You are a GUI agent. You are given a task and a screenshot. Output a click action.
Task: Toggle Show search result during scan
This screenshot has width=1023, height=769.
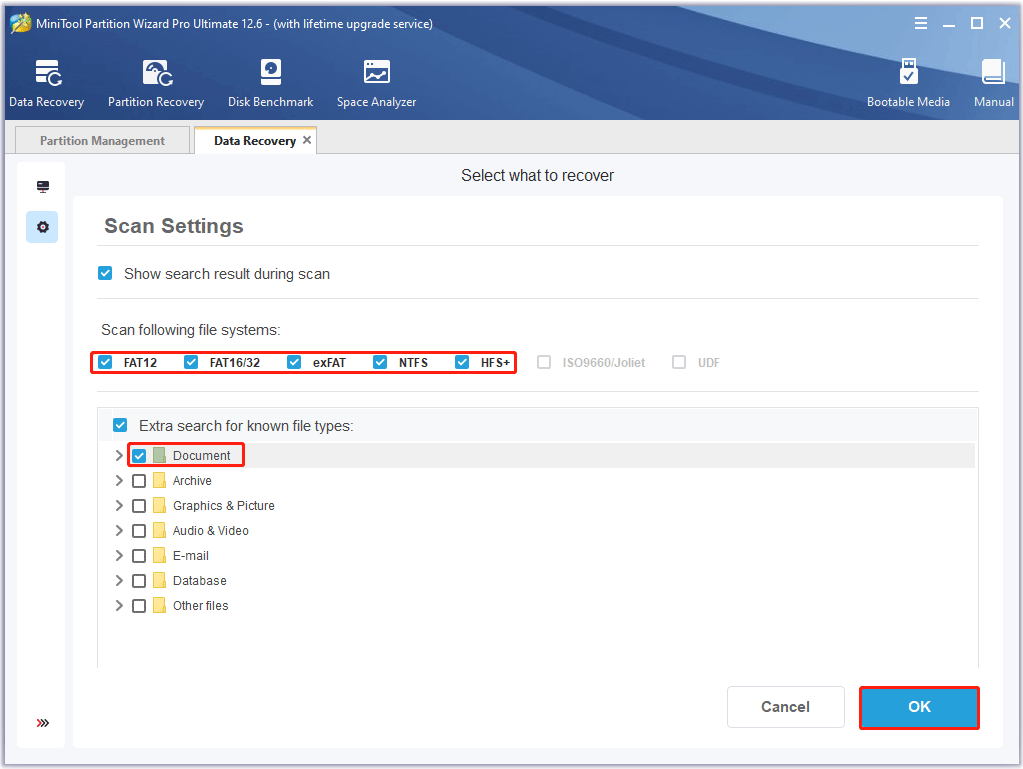point(105,273)
